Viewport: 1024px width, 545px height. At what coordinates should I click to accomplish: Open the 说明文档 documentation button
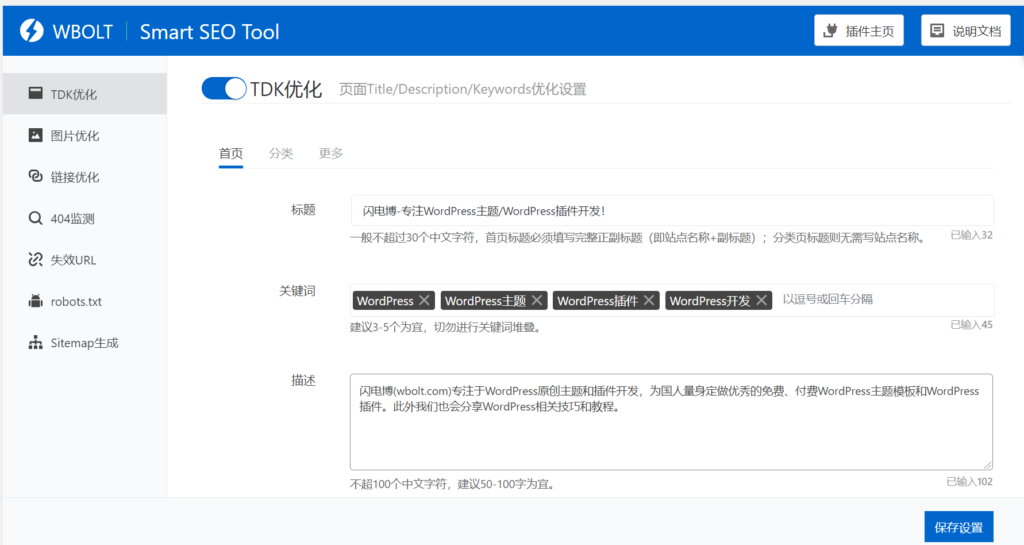point(965,31)
